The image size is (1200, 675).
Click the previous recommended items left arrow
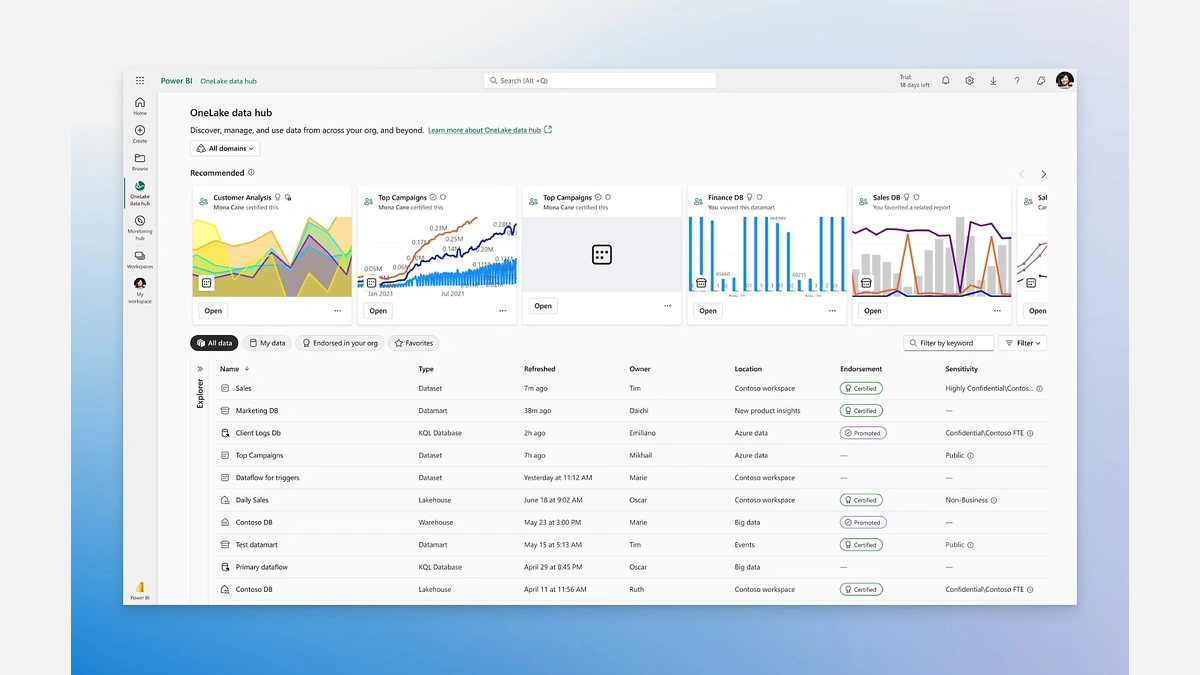[1021, 174]
